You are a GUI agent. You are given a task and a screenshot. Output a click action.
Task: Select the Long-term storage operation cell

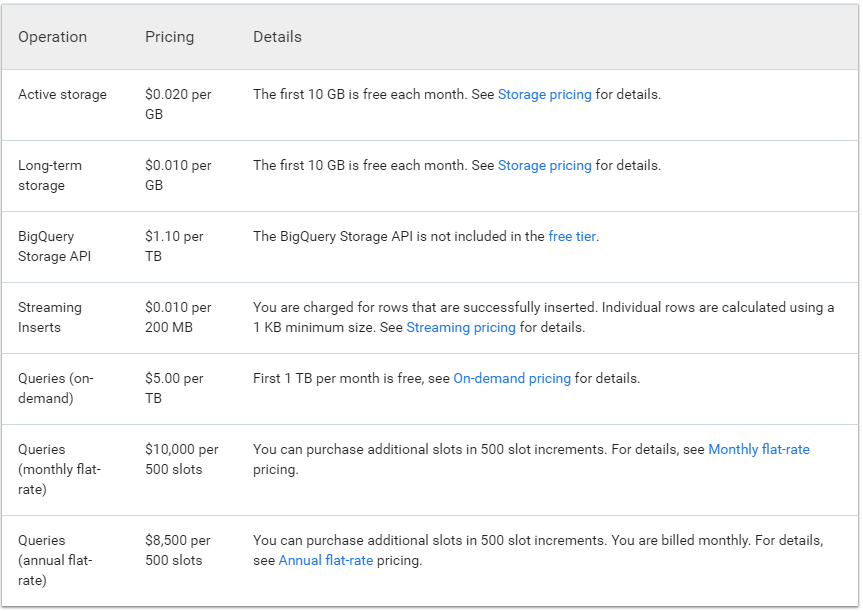(50, 176)
